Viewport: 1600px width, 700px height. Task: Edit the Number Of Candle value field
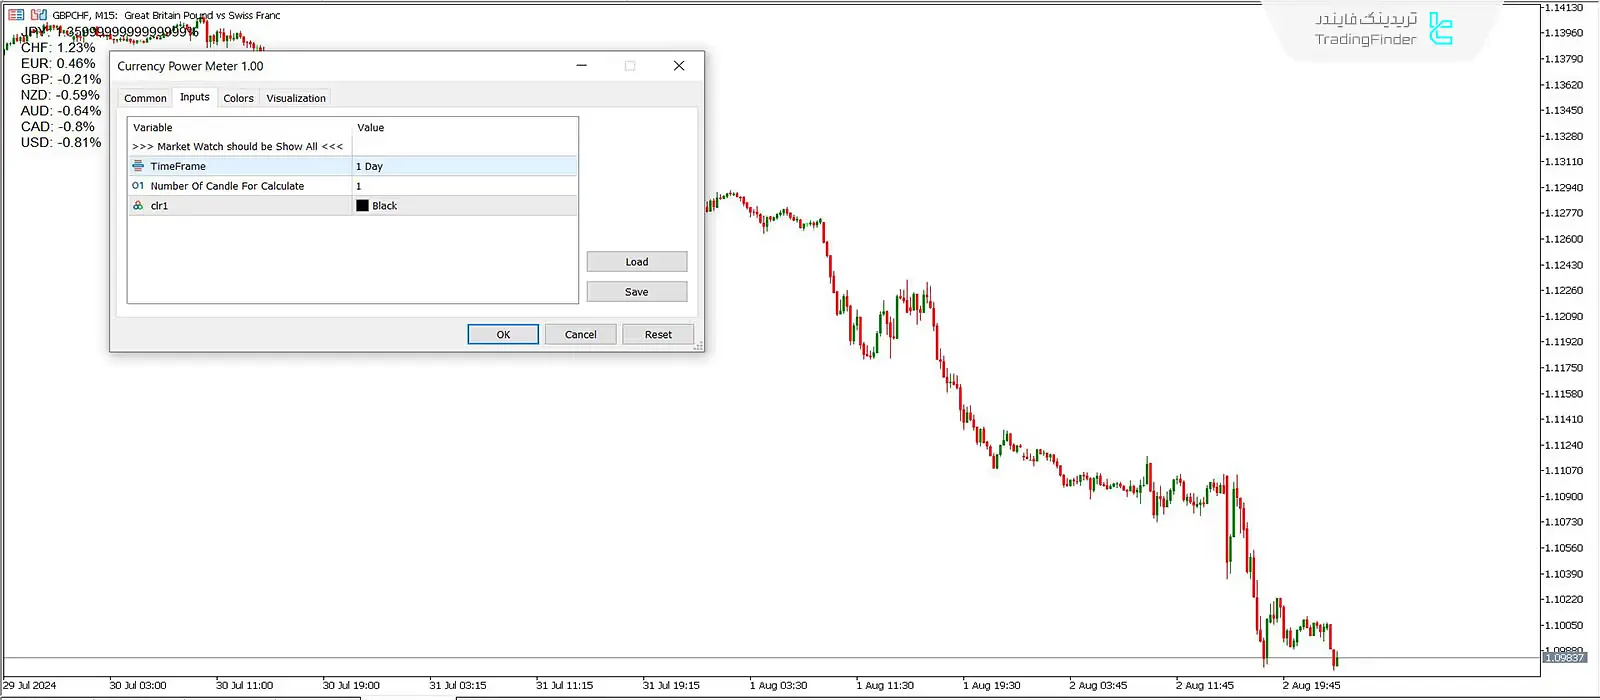(464, 186)
